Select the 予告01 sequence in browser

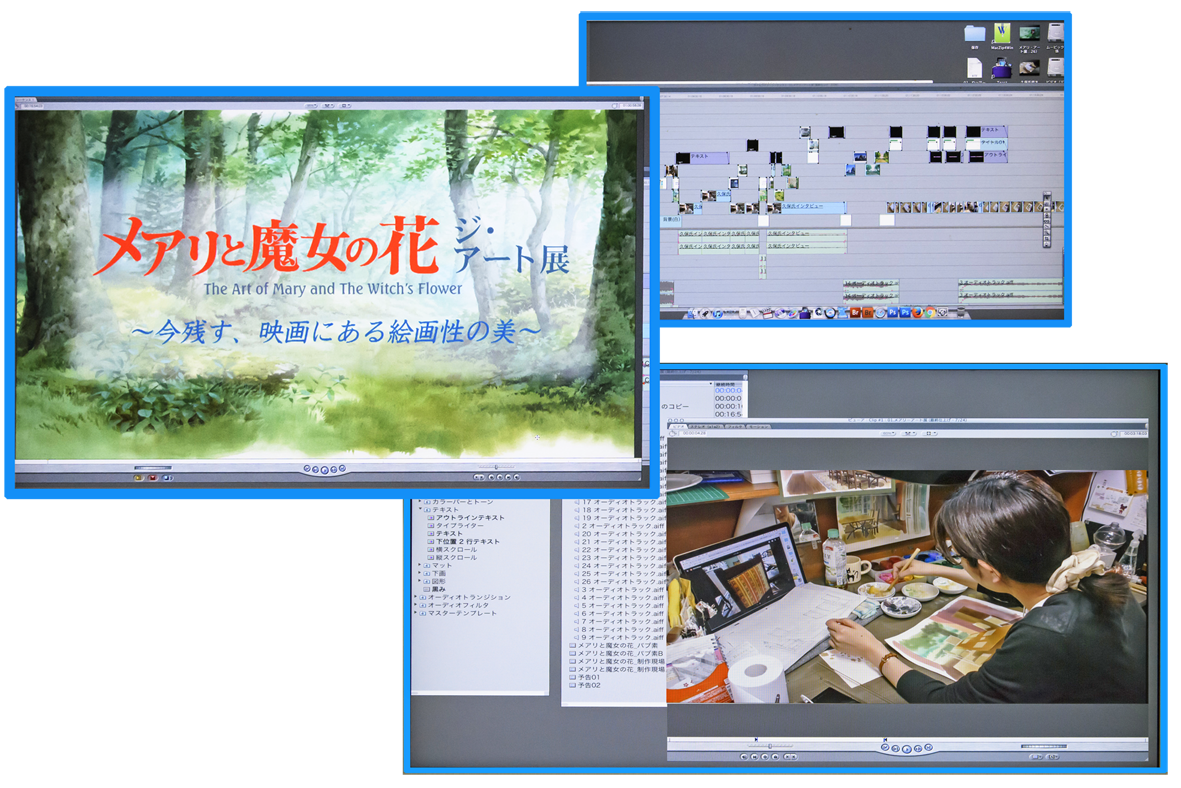[x=585, y=677]
